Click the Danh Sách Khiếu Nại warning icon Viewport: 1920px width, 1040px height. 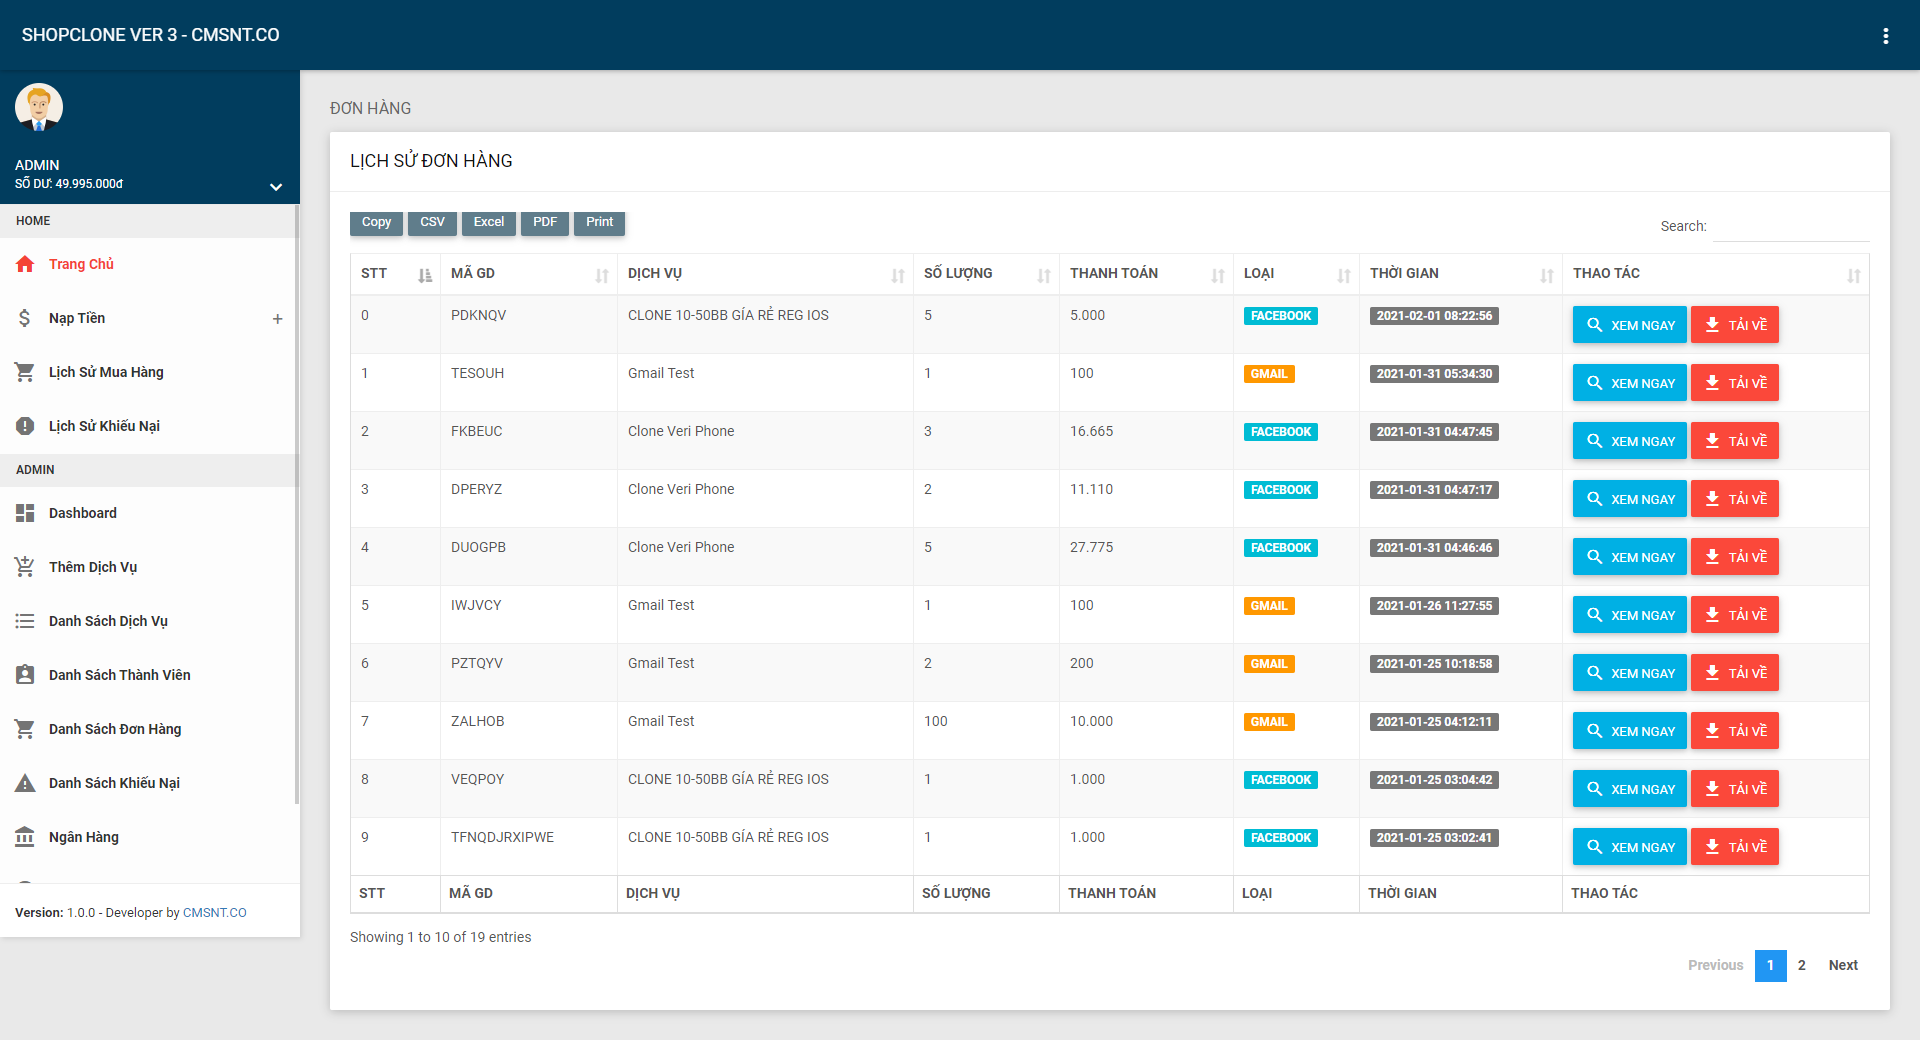[x=25, y=783]
